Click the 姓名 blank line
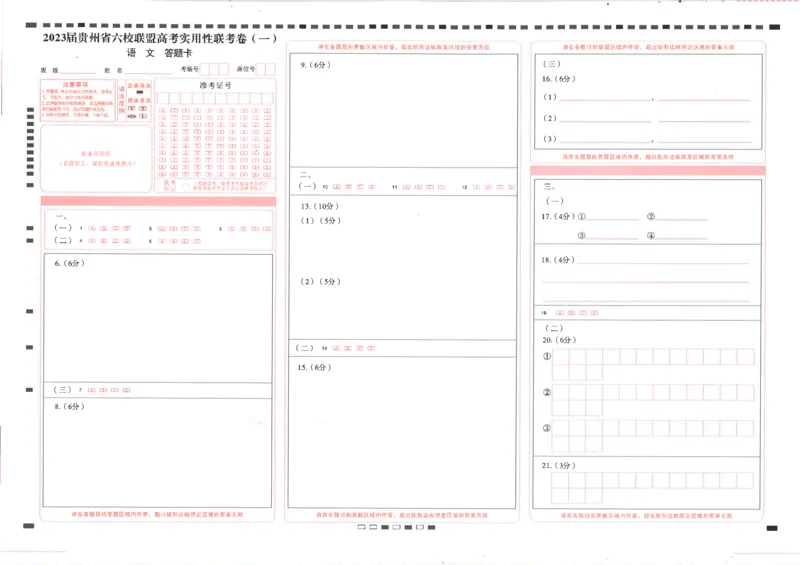The width and height of the screenshot is (800, 565). (x=148, y=71)
